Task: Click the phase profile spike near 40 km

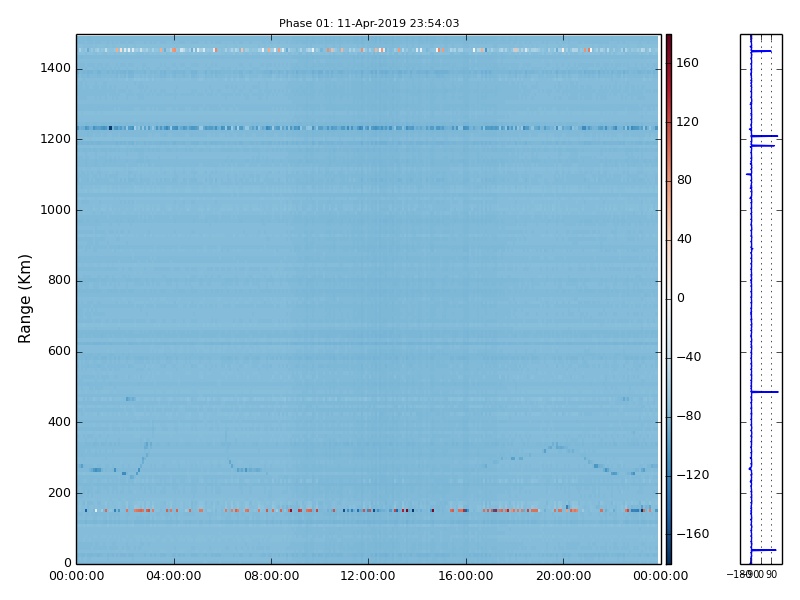Action: 763,550
